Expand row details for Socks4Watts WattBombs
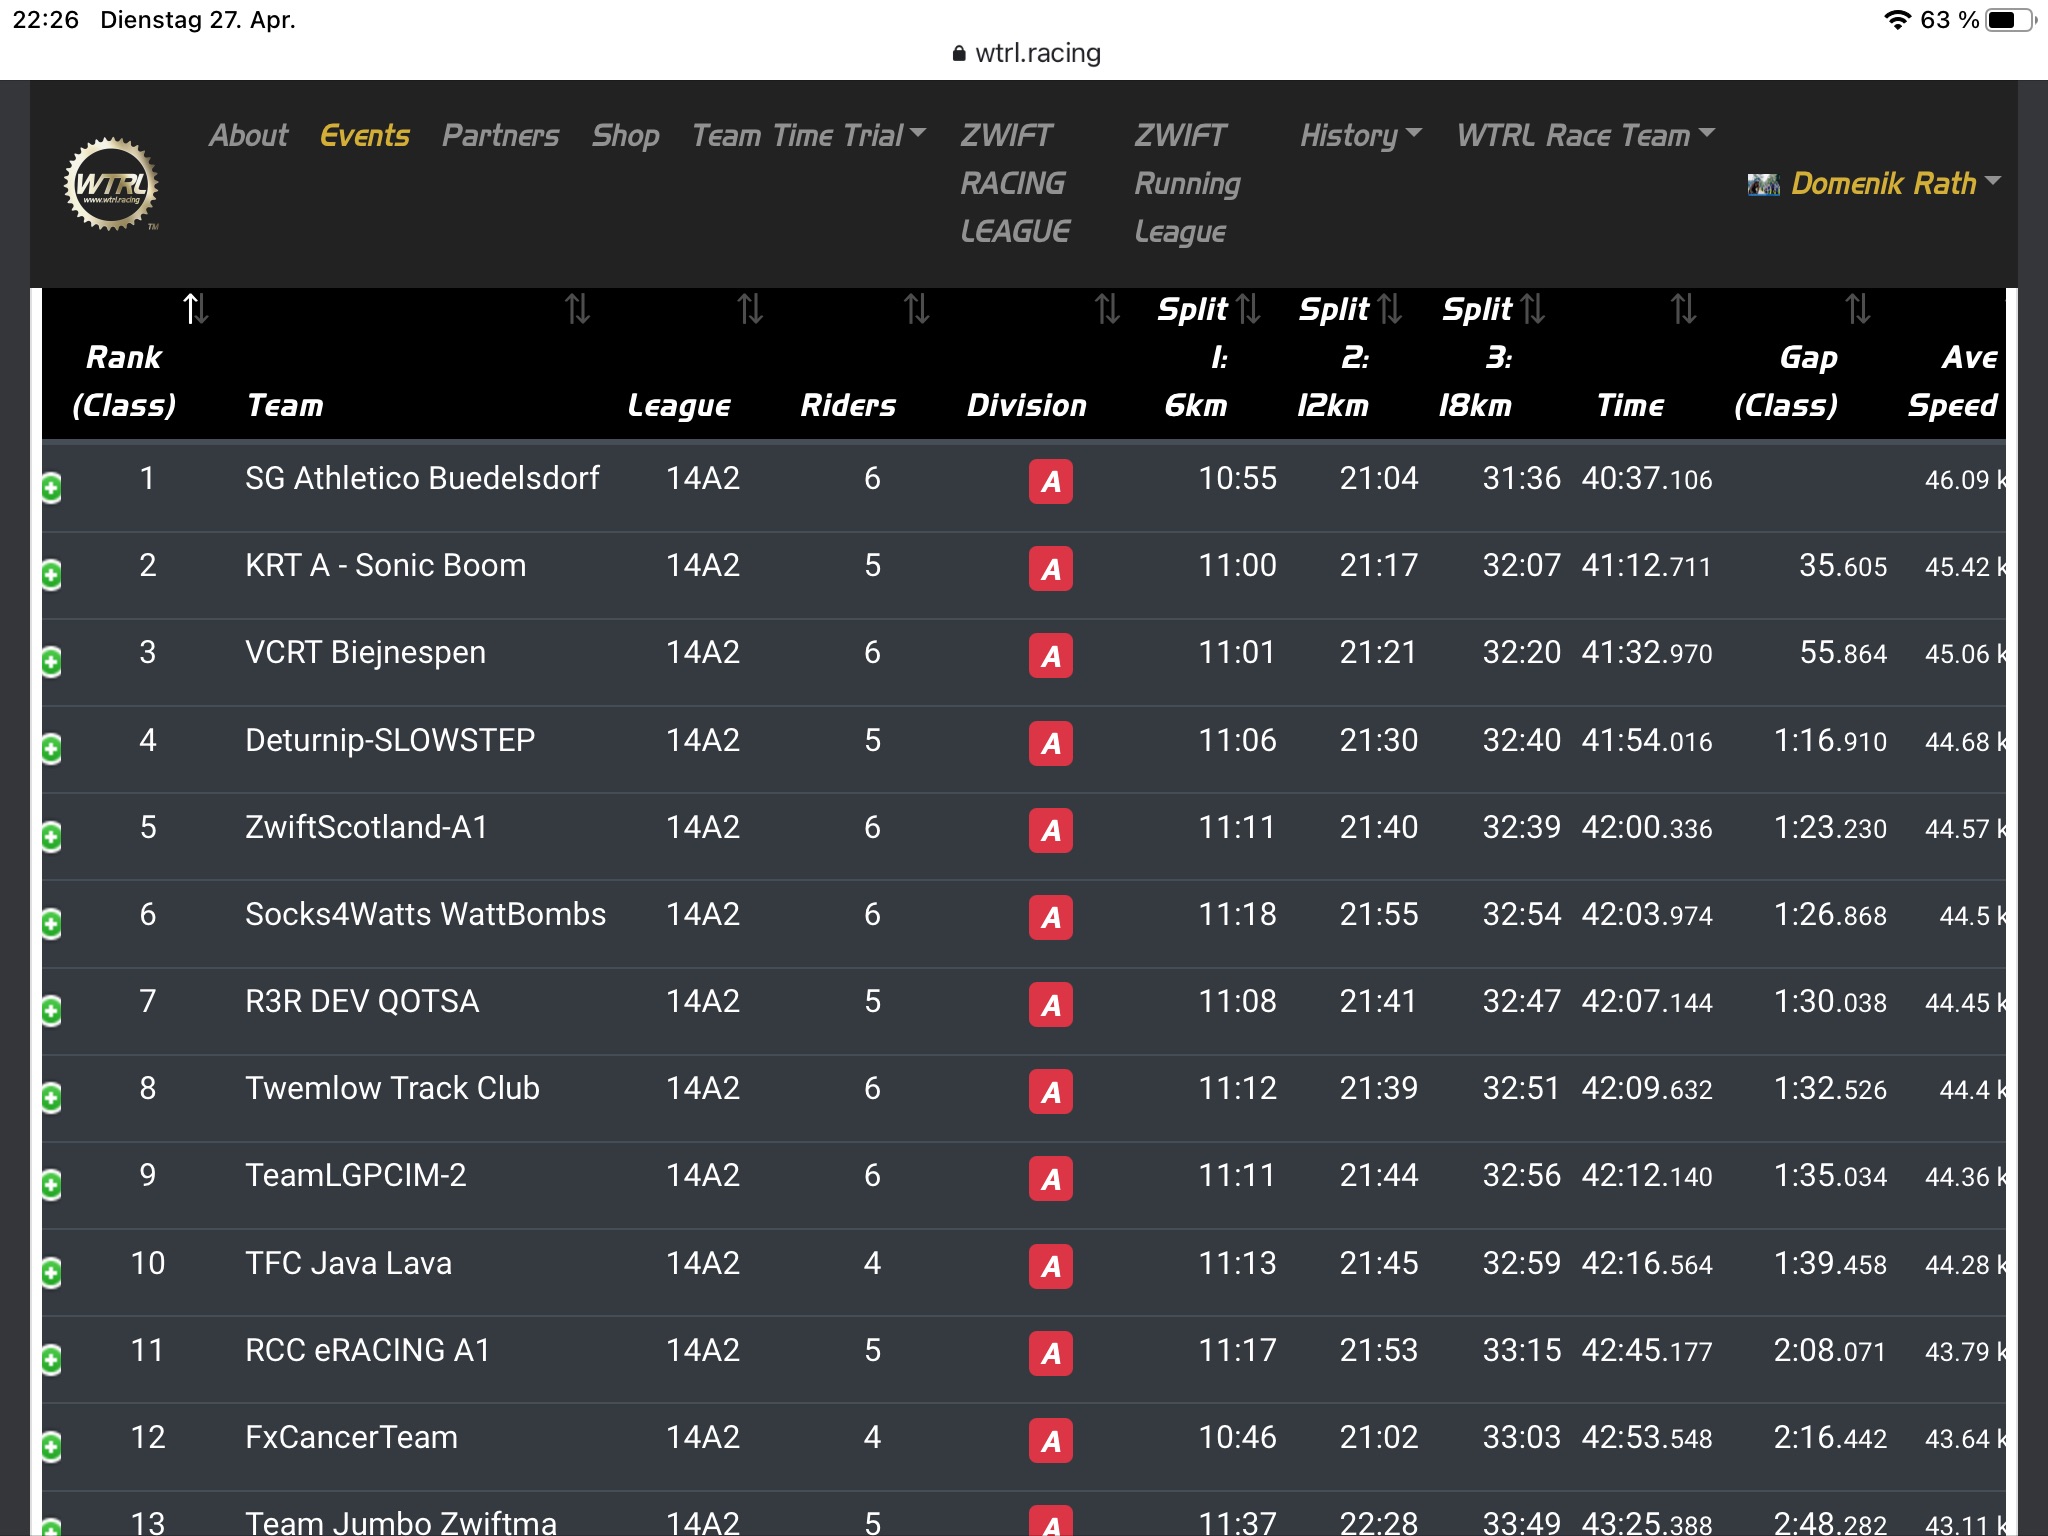Screen dimensions: 2048x1536 point(51,924)
